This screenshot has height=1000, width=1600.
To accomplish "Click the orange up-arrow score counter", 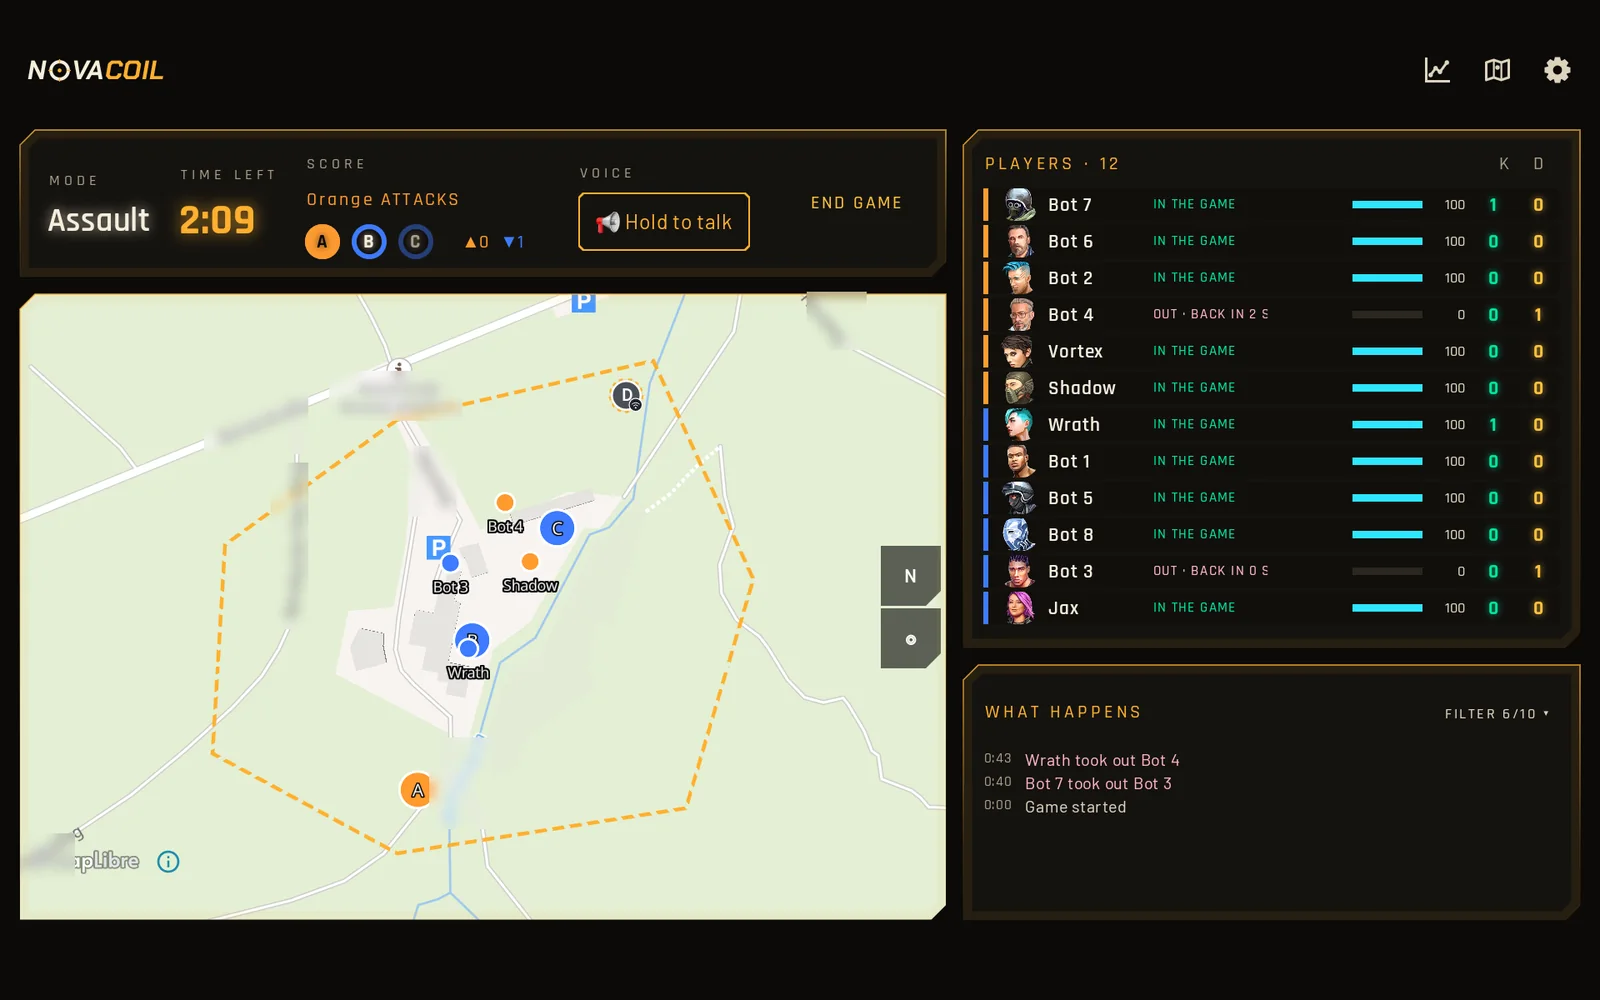I will coord(477,242).
